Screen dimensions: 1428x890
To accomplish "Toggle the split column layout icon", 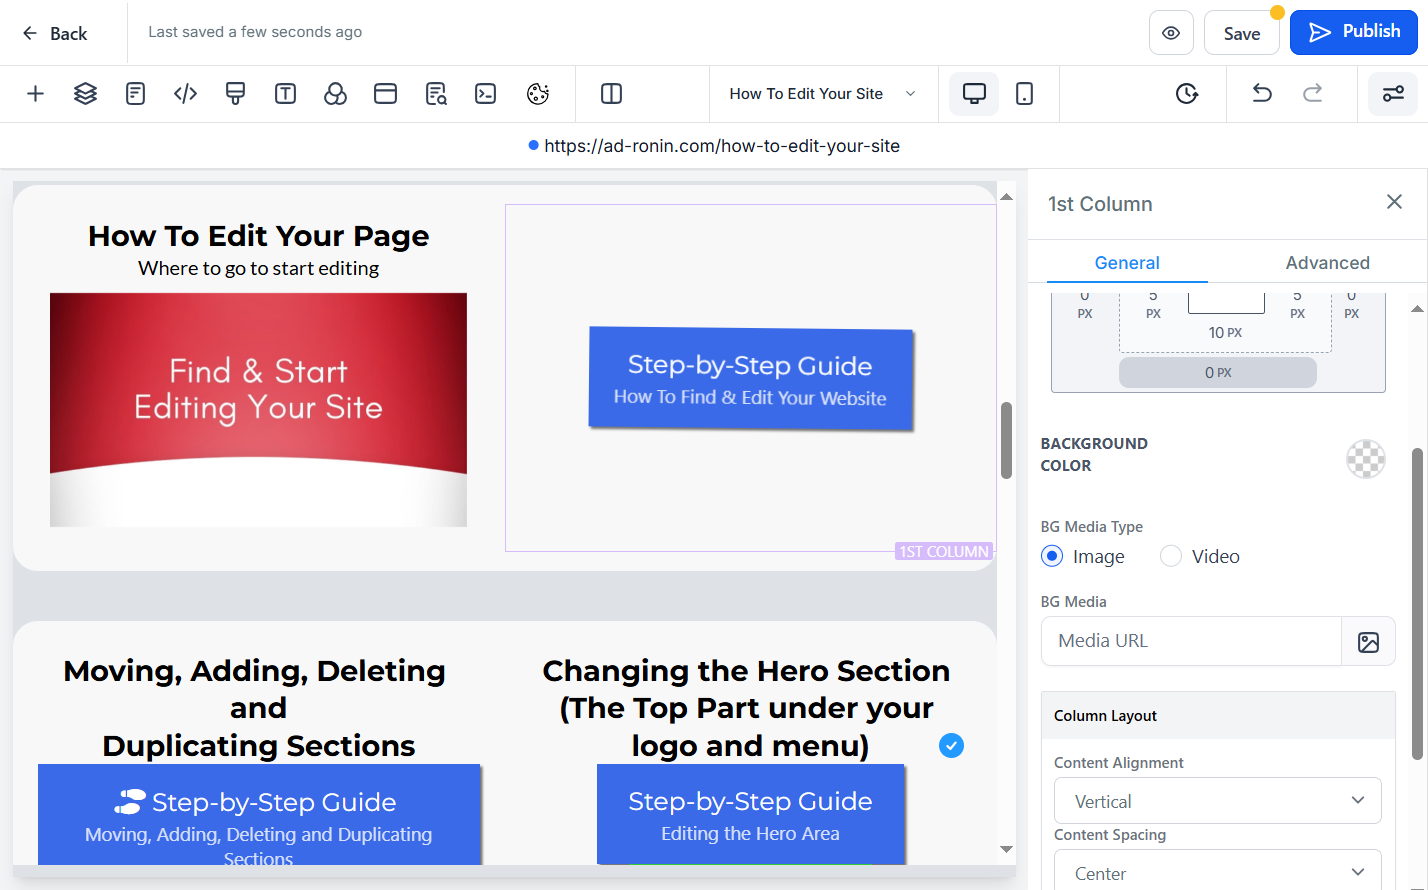I will (612, 94).
